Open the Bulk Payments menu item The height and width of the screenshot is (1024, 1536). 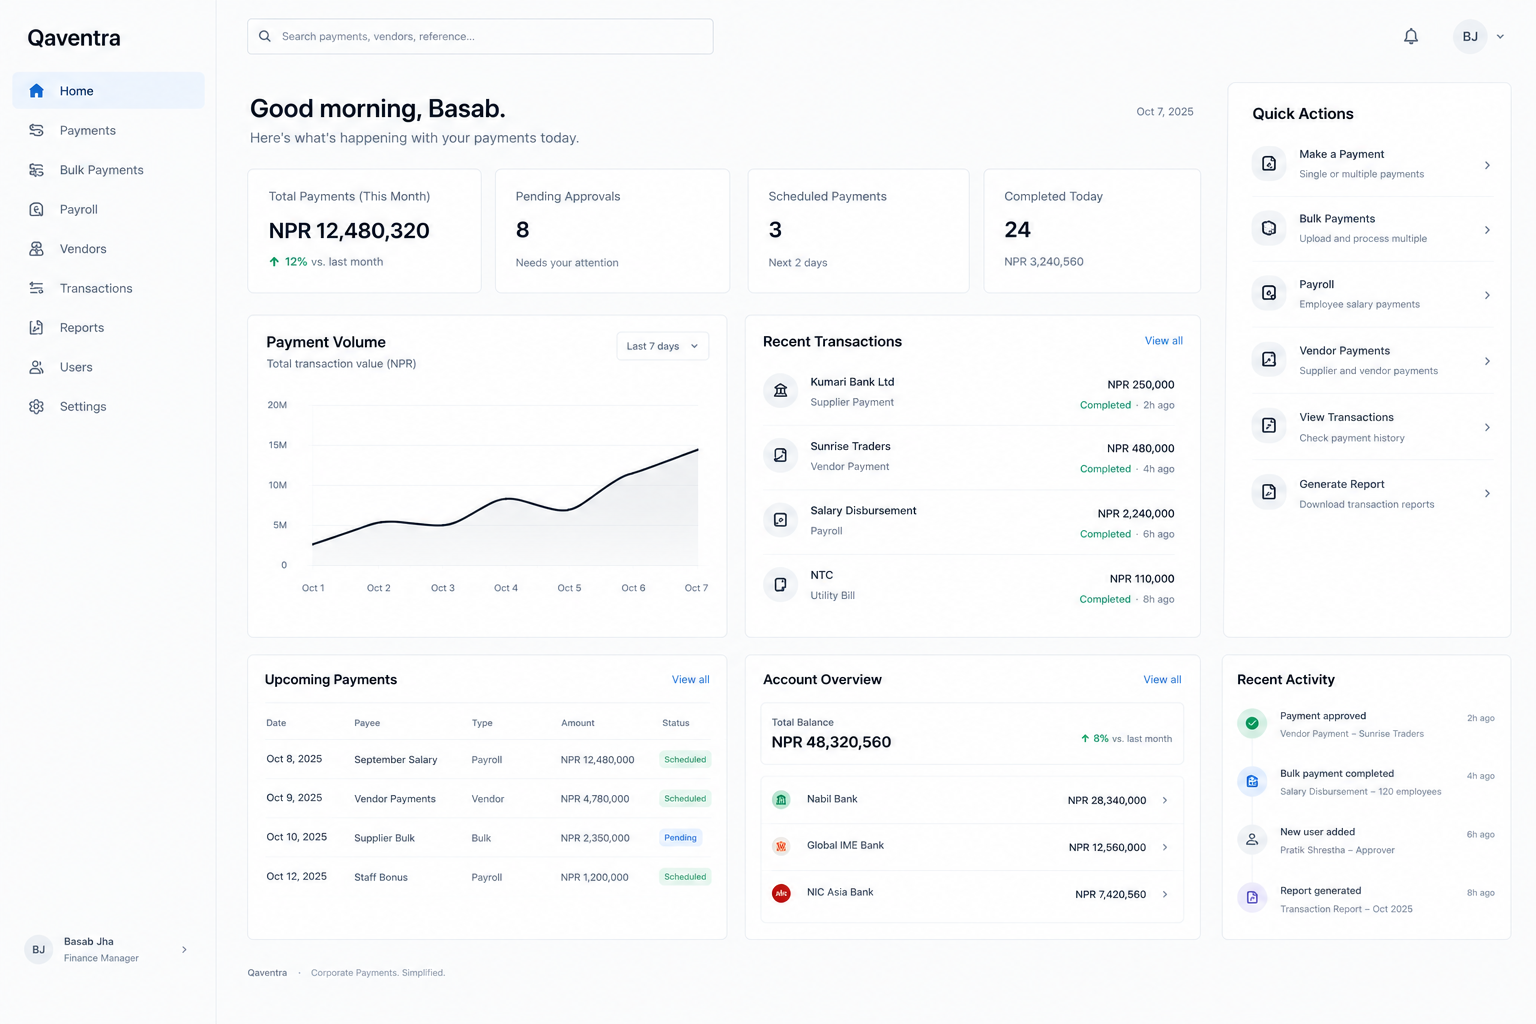pyautogui.click(x=108, y=170)
